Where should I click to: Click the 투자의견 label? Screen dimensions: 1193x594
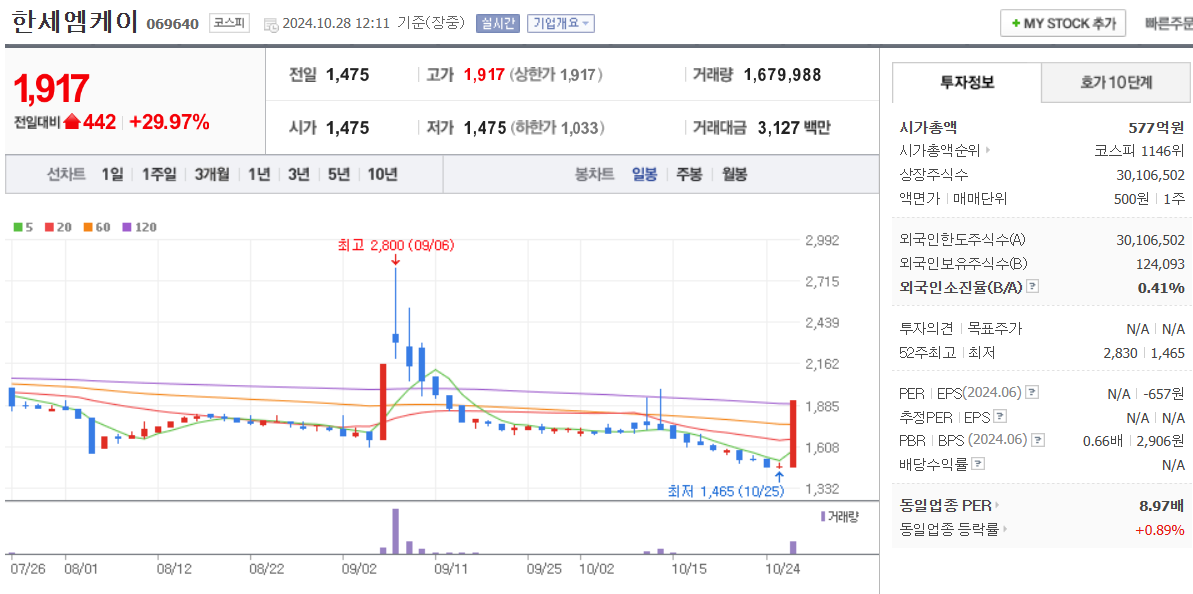click(926, 329)
